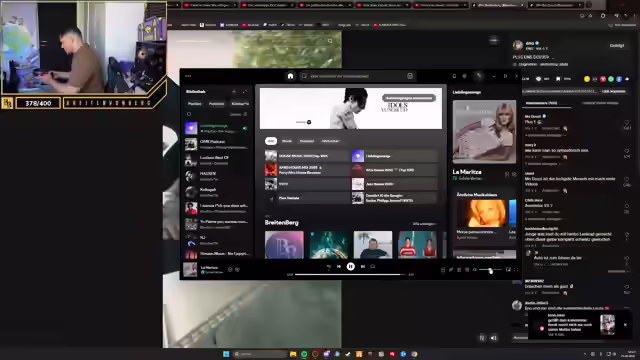Open the Plus Statiste shortcut tile
640x360 pixels.
(x=307, y=198)
